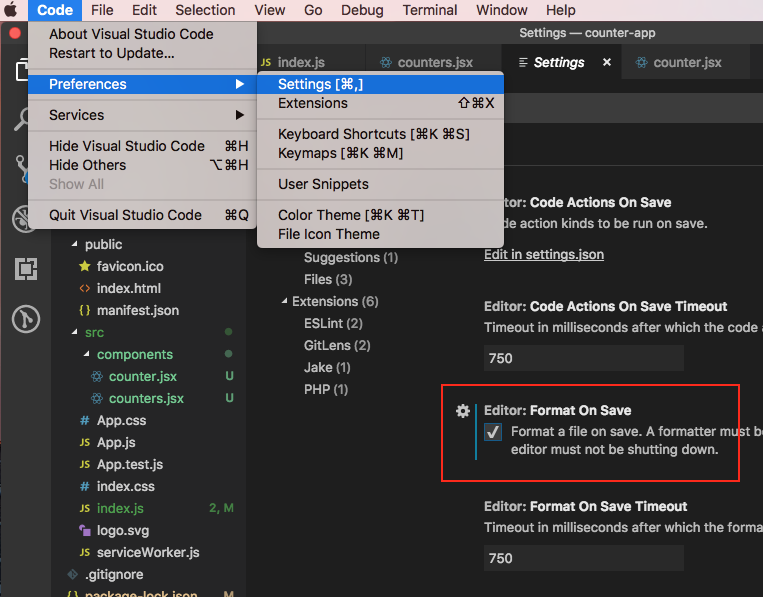The image size is (763, 597).
Task: Select Suggestions (1) in the settings tree
Action: (x=351, y=257)
